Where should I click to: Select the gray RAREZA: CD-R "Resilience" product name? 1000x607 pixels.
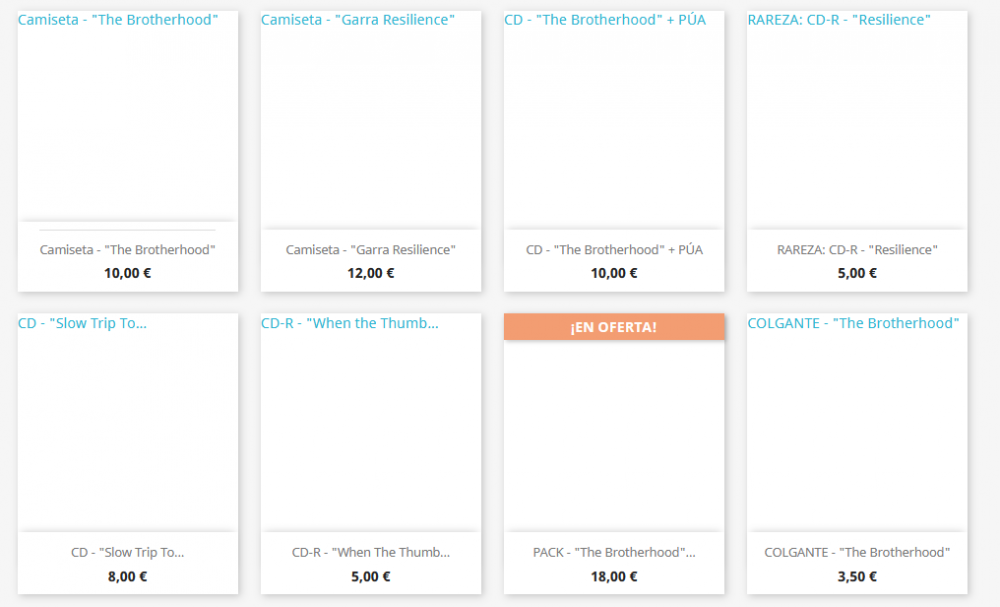(857, 250)
